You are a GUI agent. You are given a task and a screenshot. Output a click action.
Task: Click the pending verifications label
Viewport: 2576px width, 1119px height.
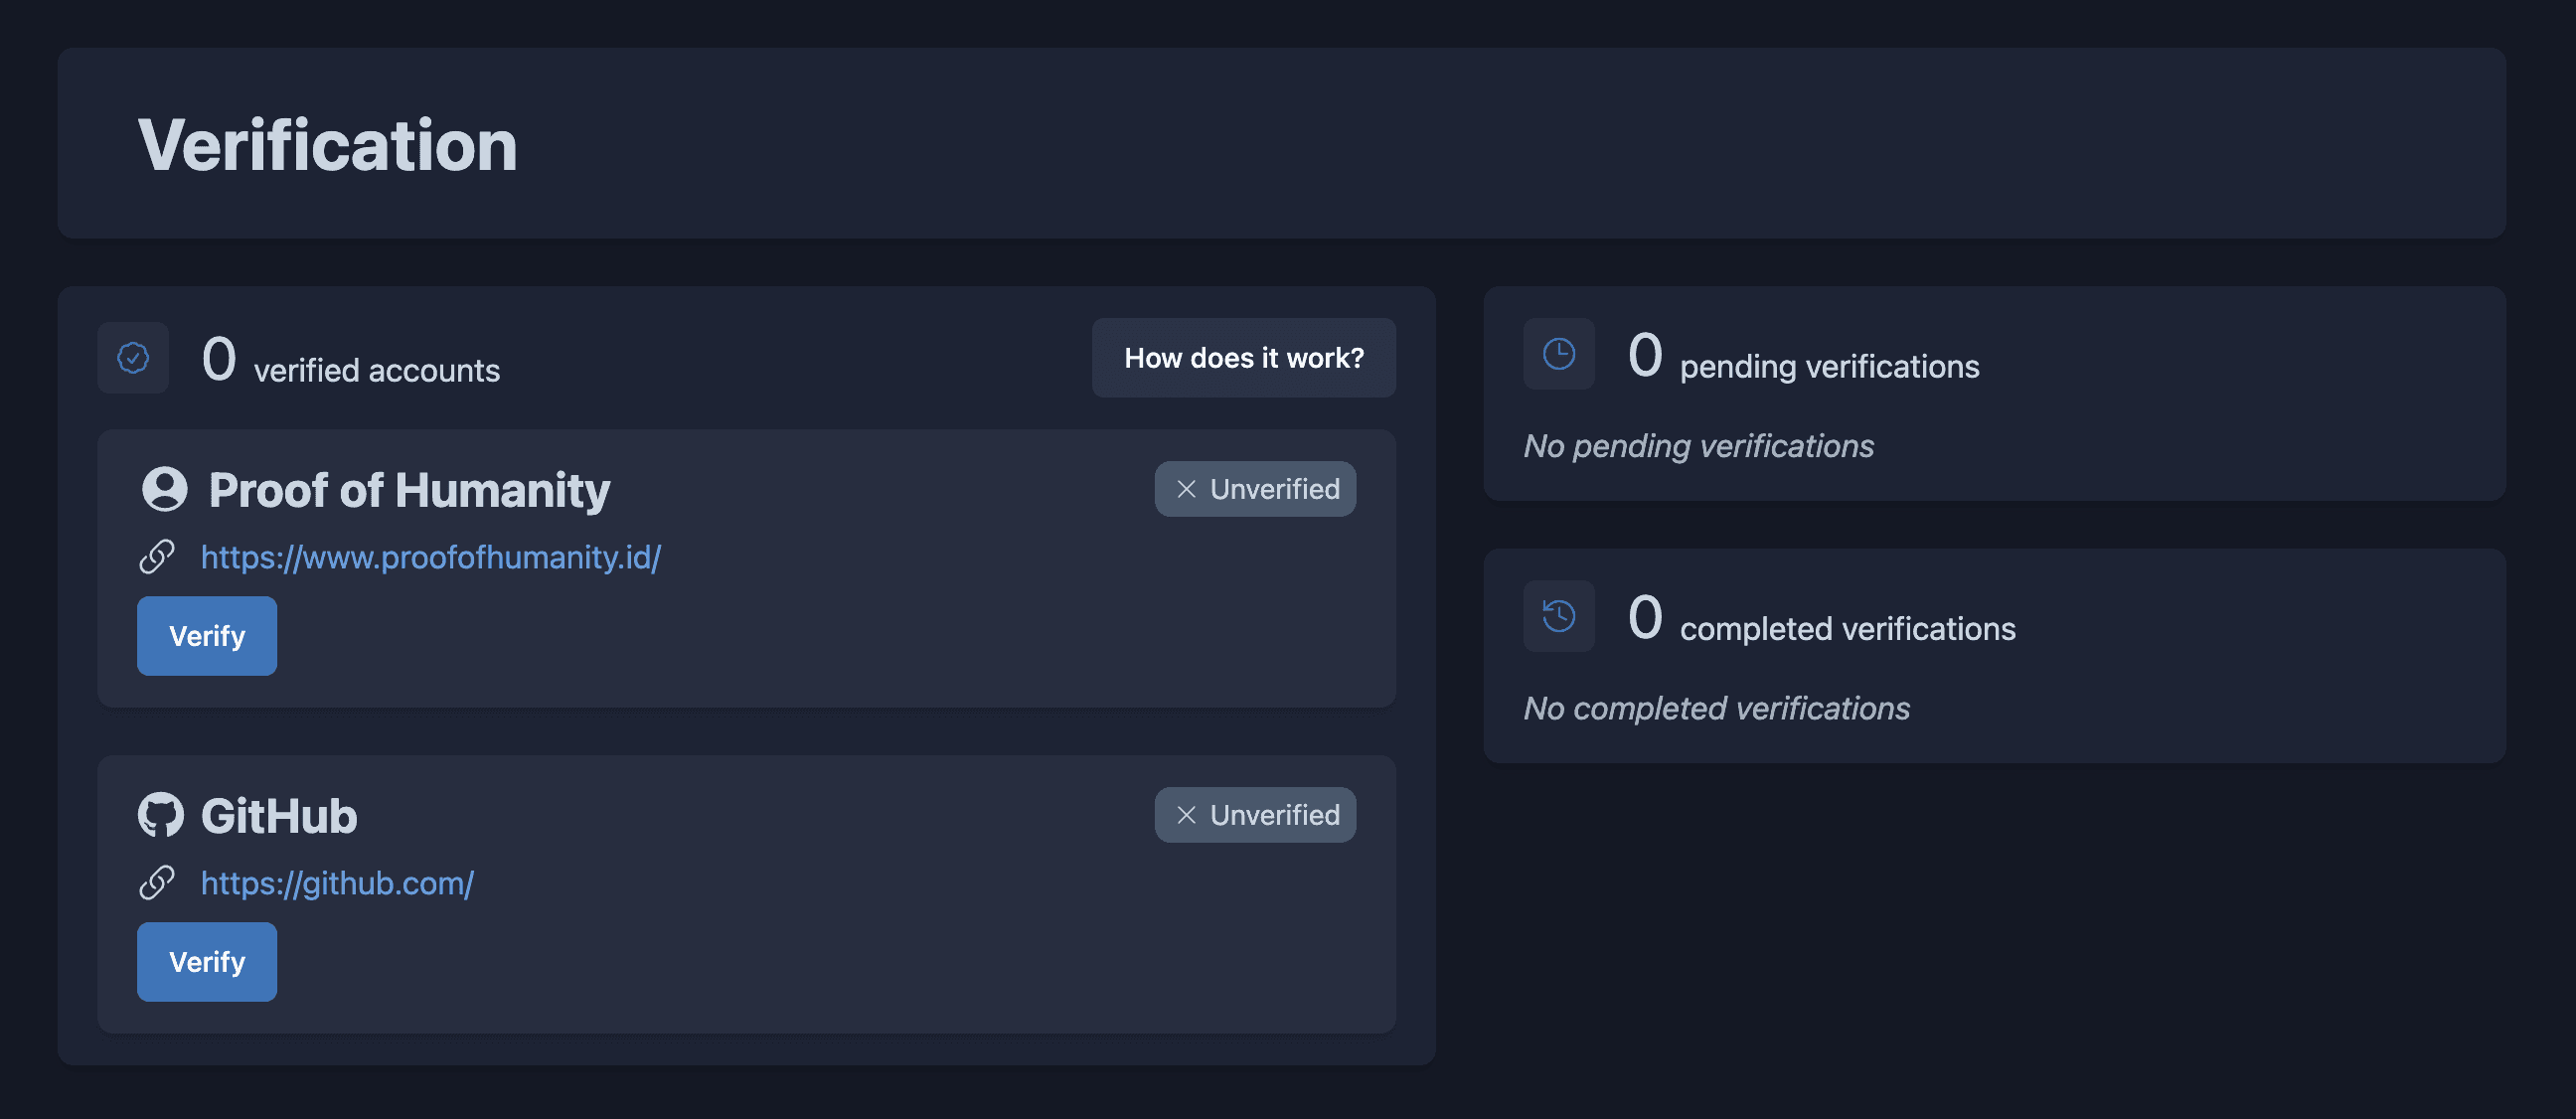(1829, 366)
